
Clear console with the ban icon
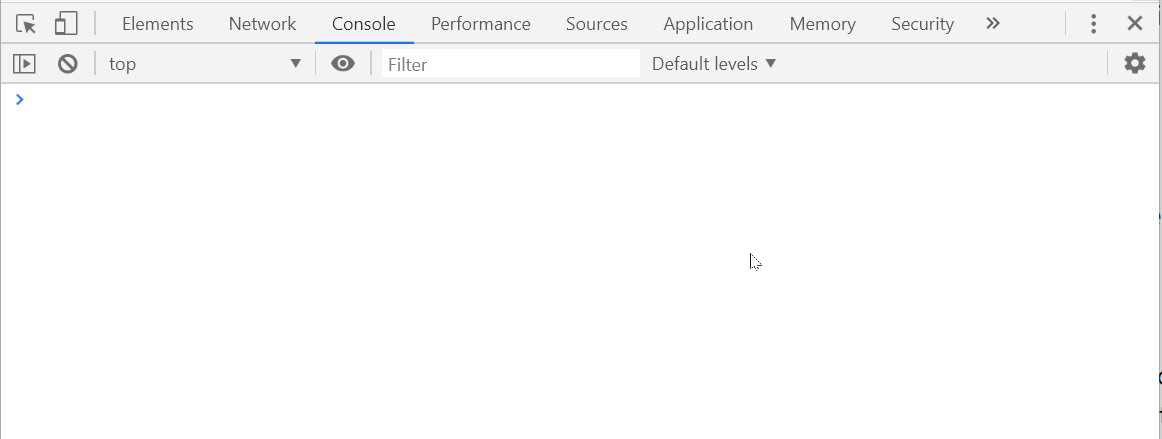[x=67, y=64]
